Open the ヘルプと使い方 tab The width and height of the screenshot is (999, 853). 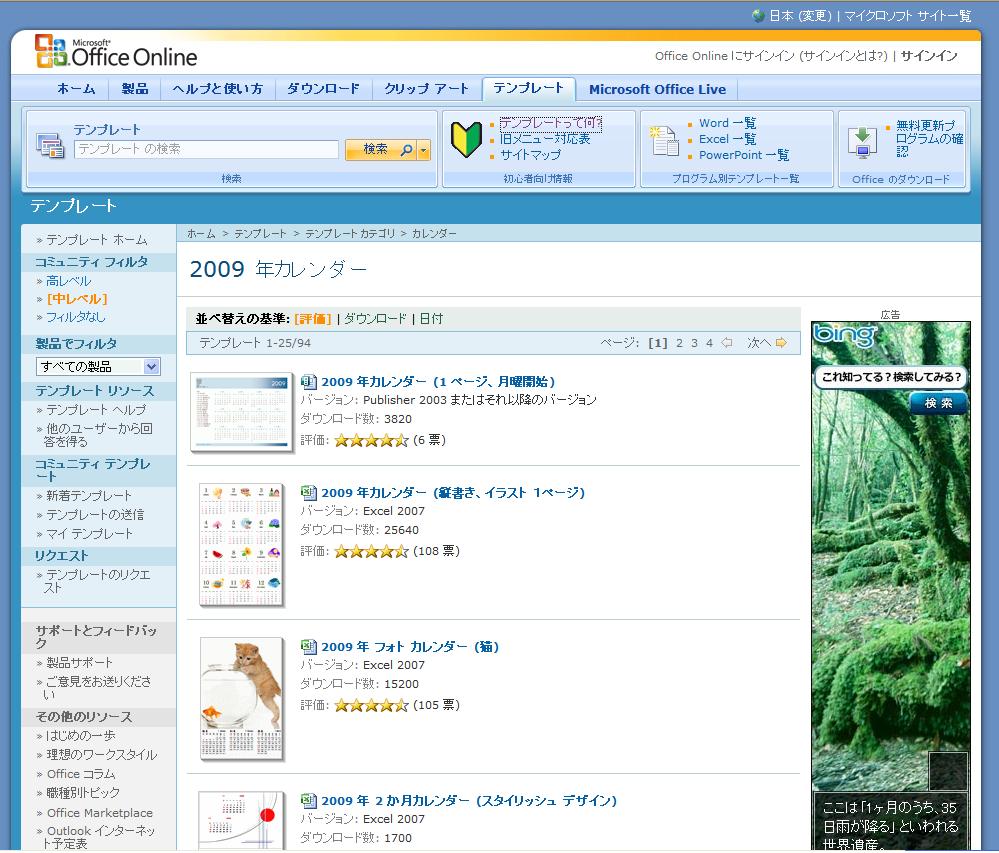click(x=217, y=89)
